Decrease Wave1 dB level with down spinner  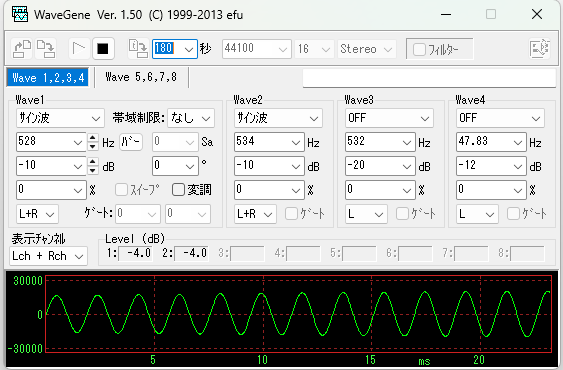click(93, 170)
